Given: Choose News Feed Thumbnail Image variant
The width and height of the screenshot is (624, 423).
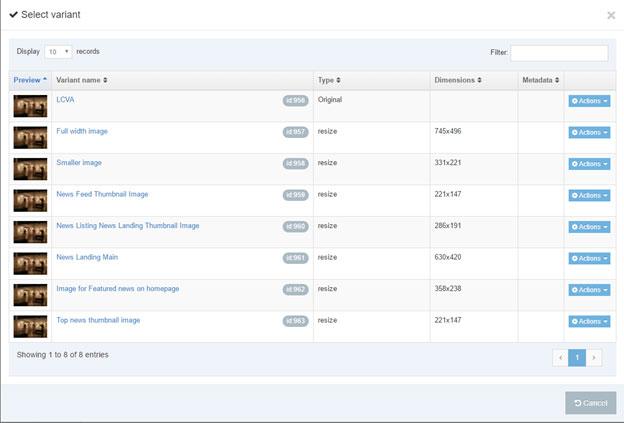Looking at the screenshot, I should pyautogui.click(x=102, y=194).
